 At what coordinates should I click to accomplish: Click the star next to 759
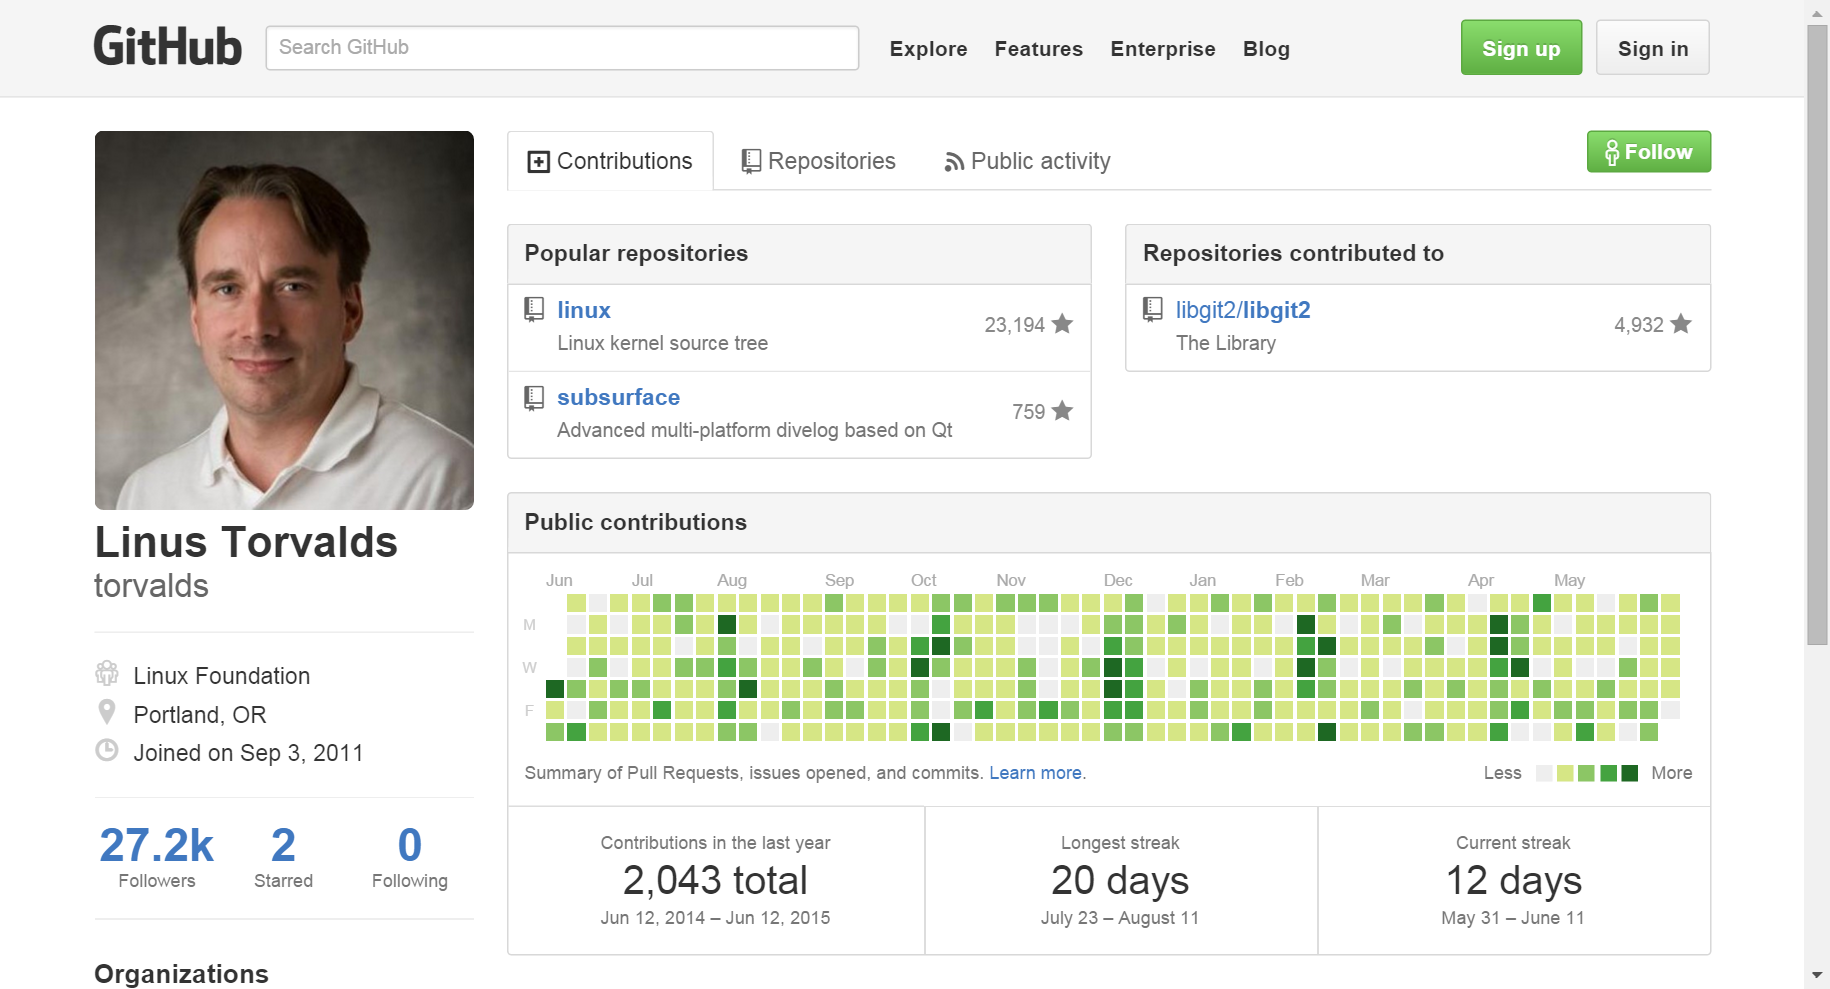tap(1062, 411)
